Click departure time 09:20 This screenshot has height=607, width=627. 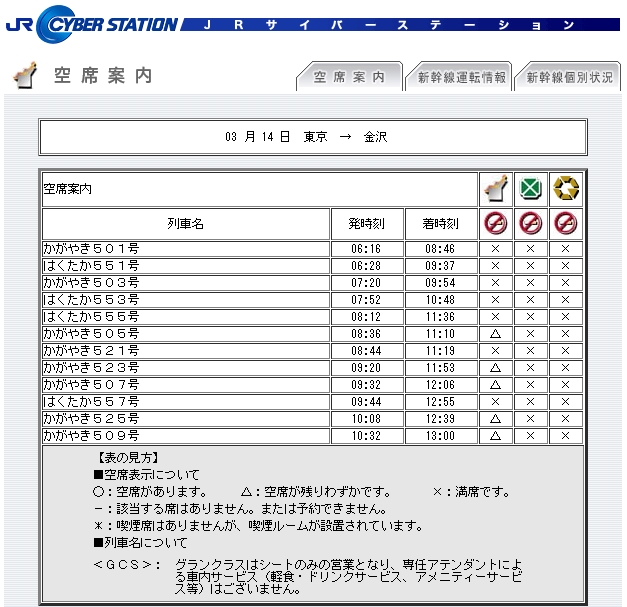(366, 367)
